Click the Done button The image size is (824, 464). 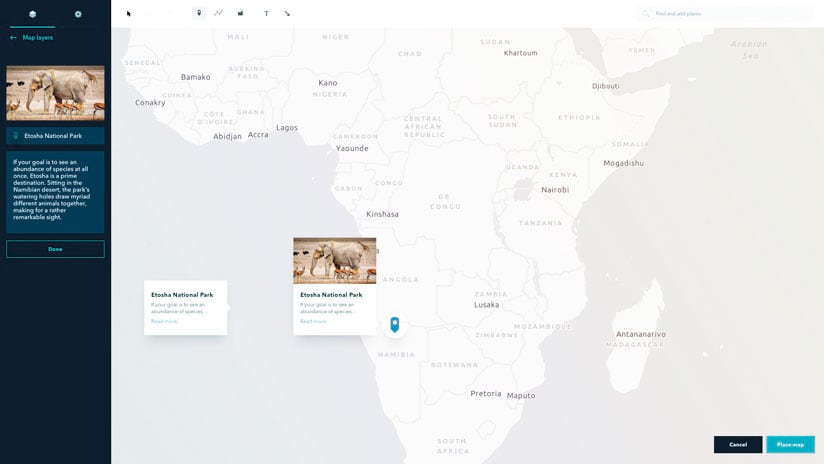click(55, 249)
